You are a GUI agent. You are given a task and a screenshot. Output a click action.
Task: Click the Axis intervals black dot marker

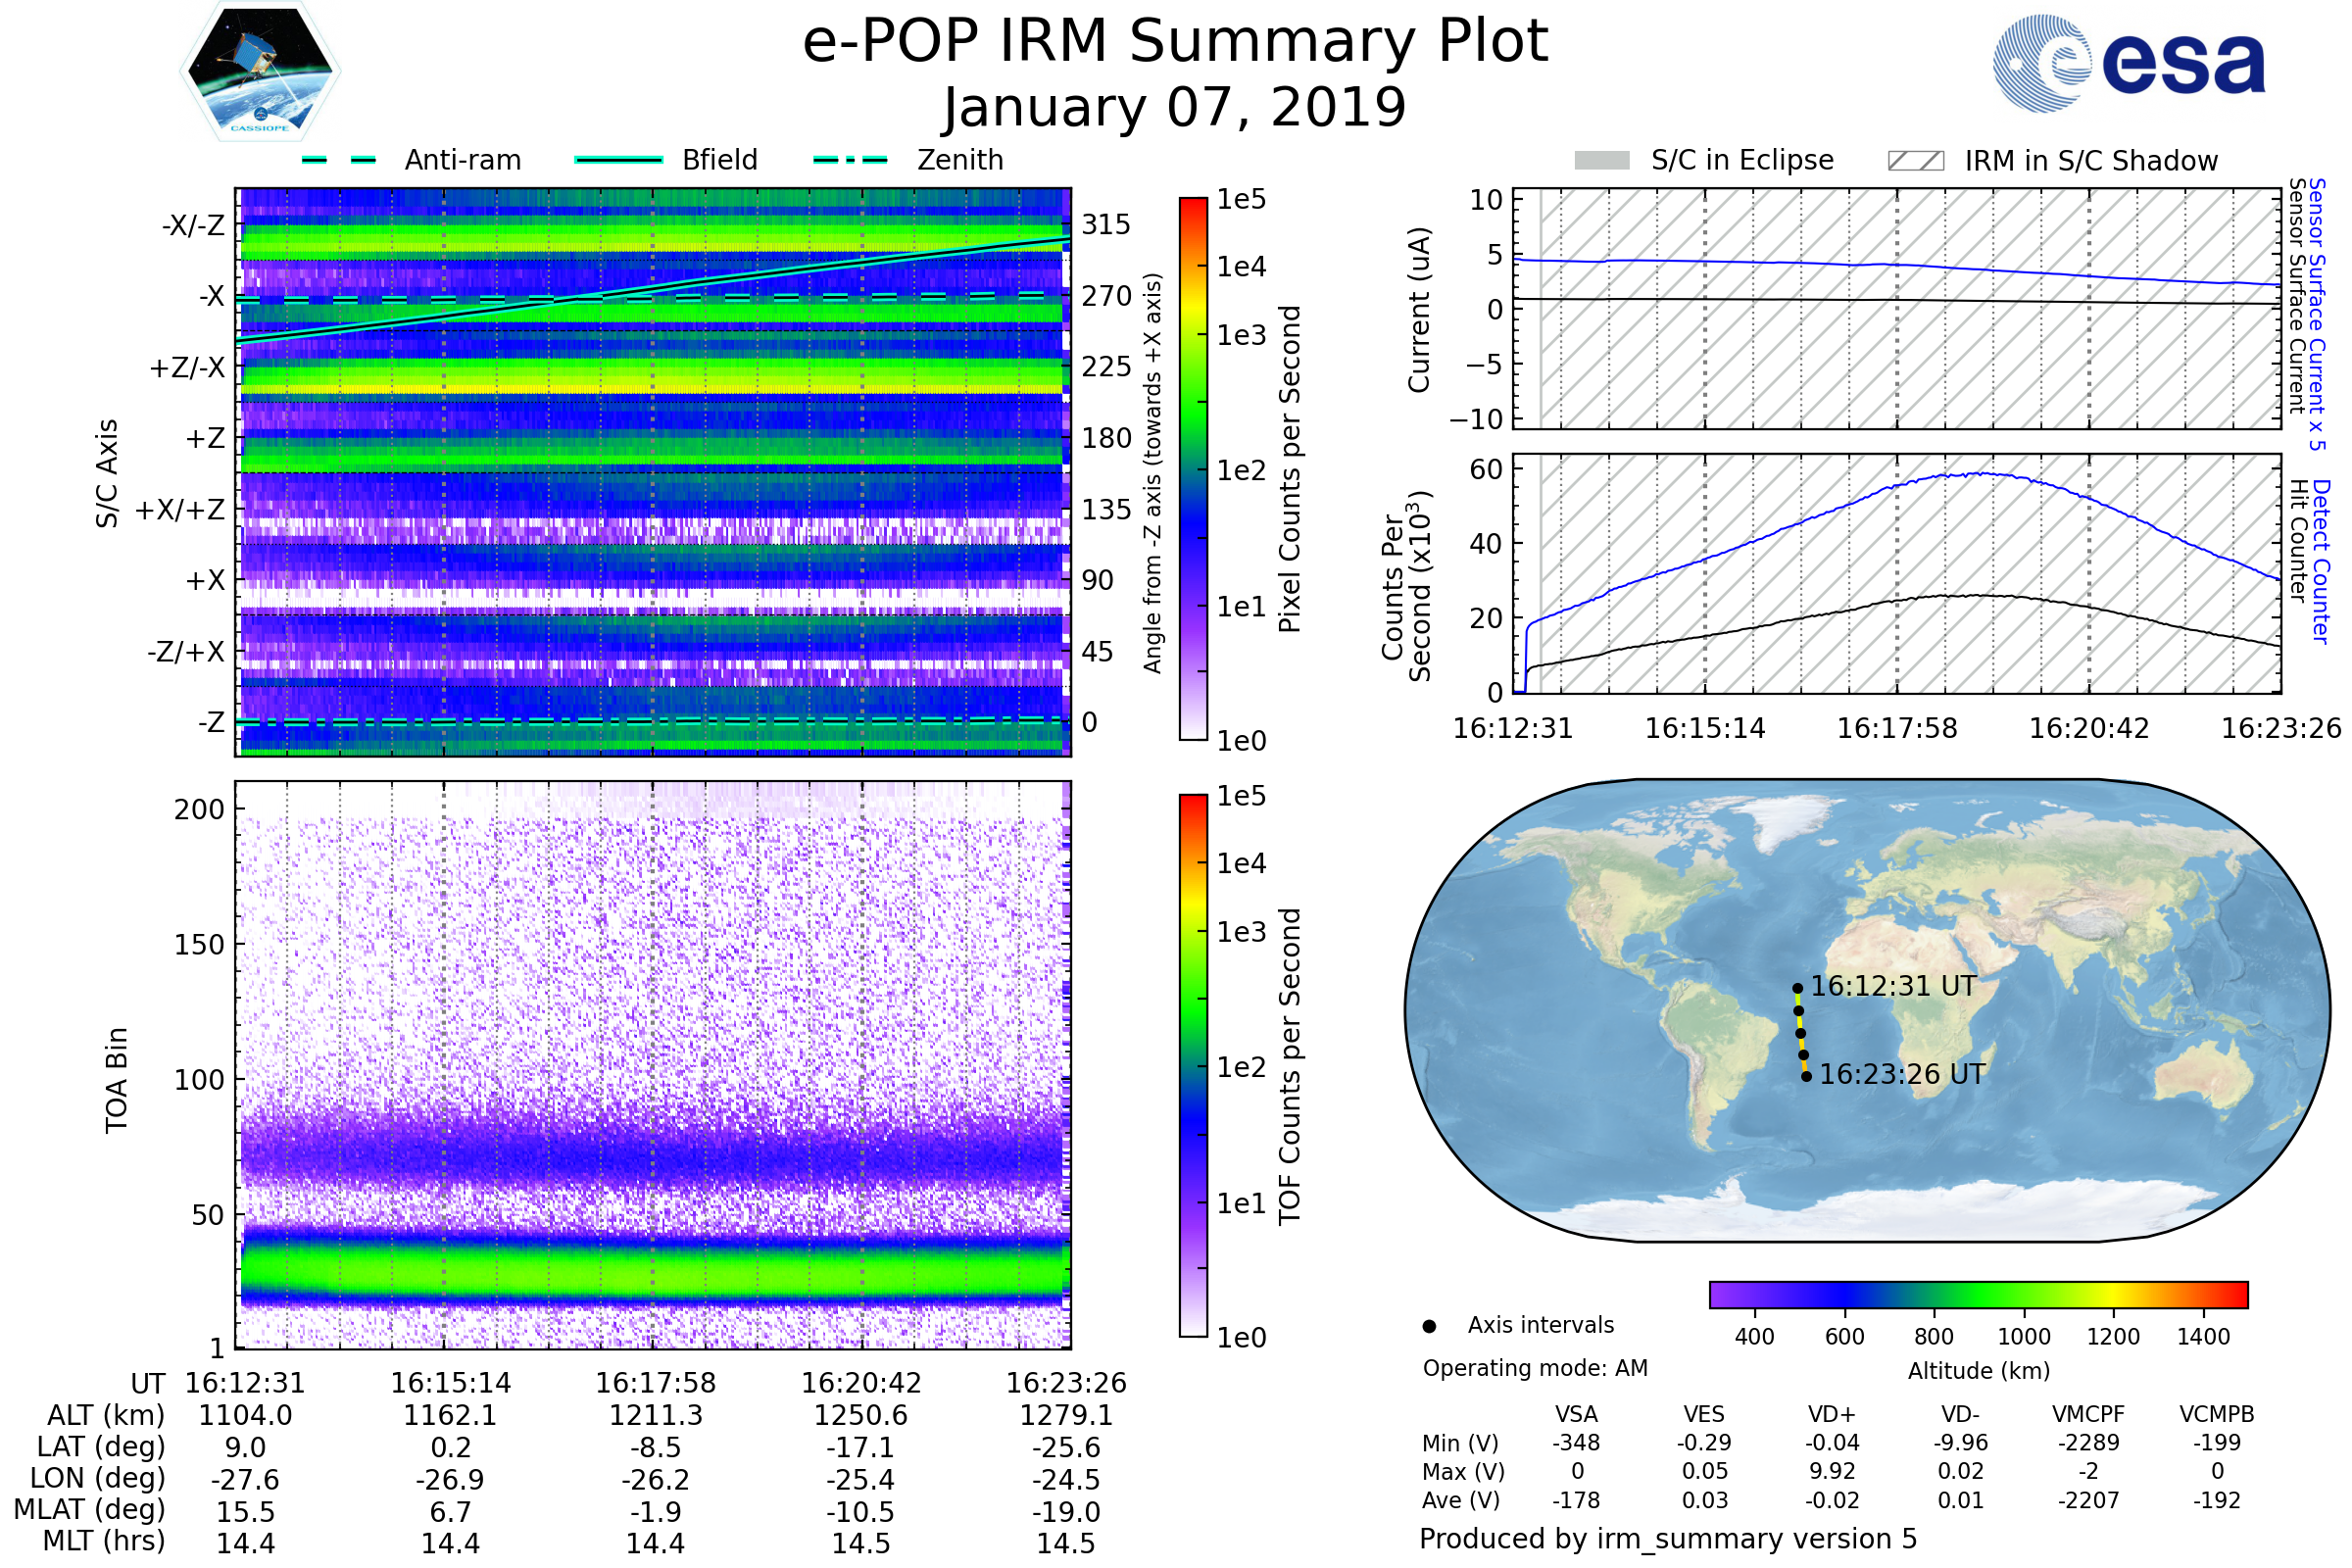coord(1429,1326)
